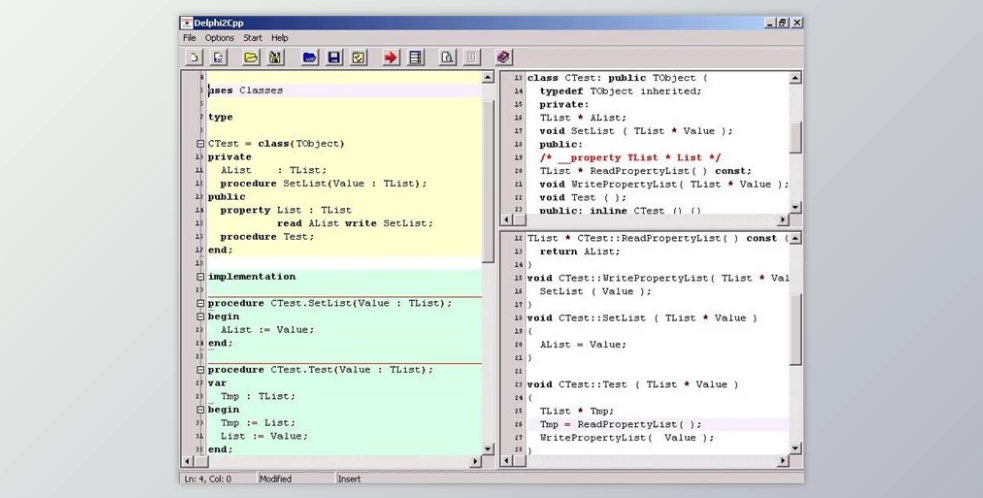983x498 pixels.
Task: Open the help book icon
Action: click(503, 59)
